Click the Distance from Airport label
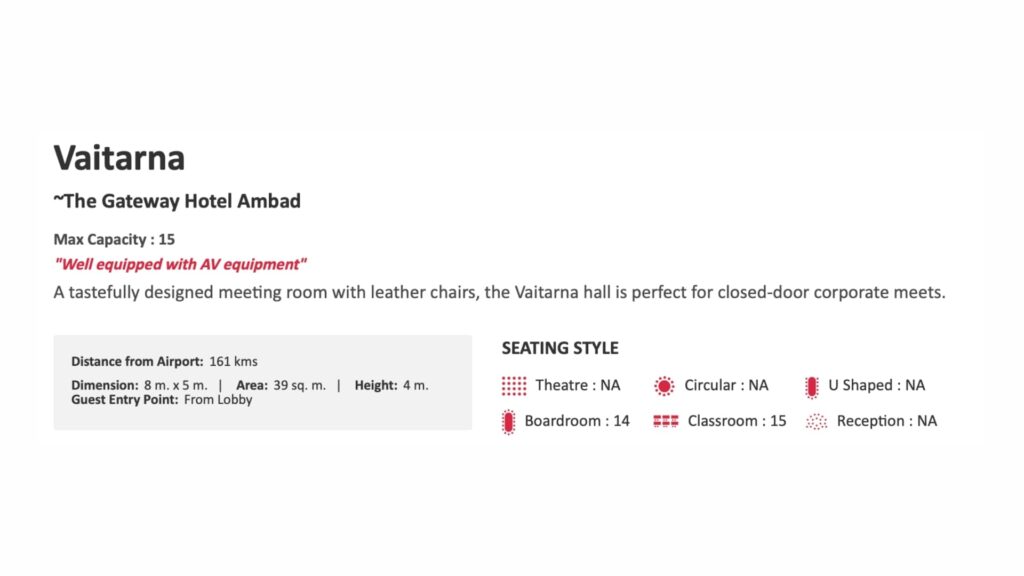Image resolution: width=1024 pixels, height=576 pixels. (138, 361)
